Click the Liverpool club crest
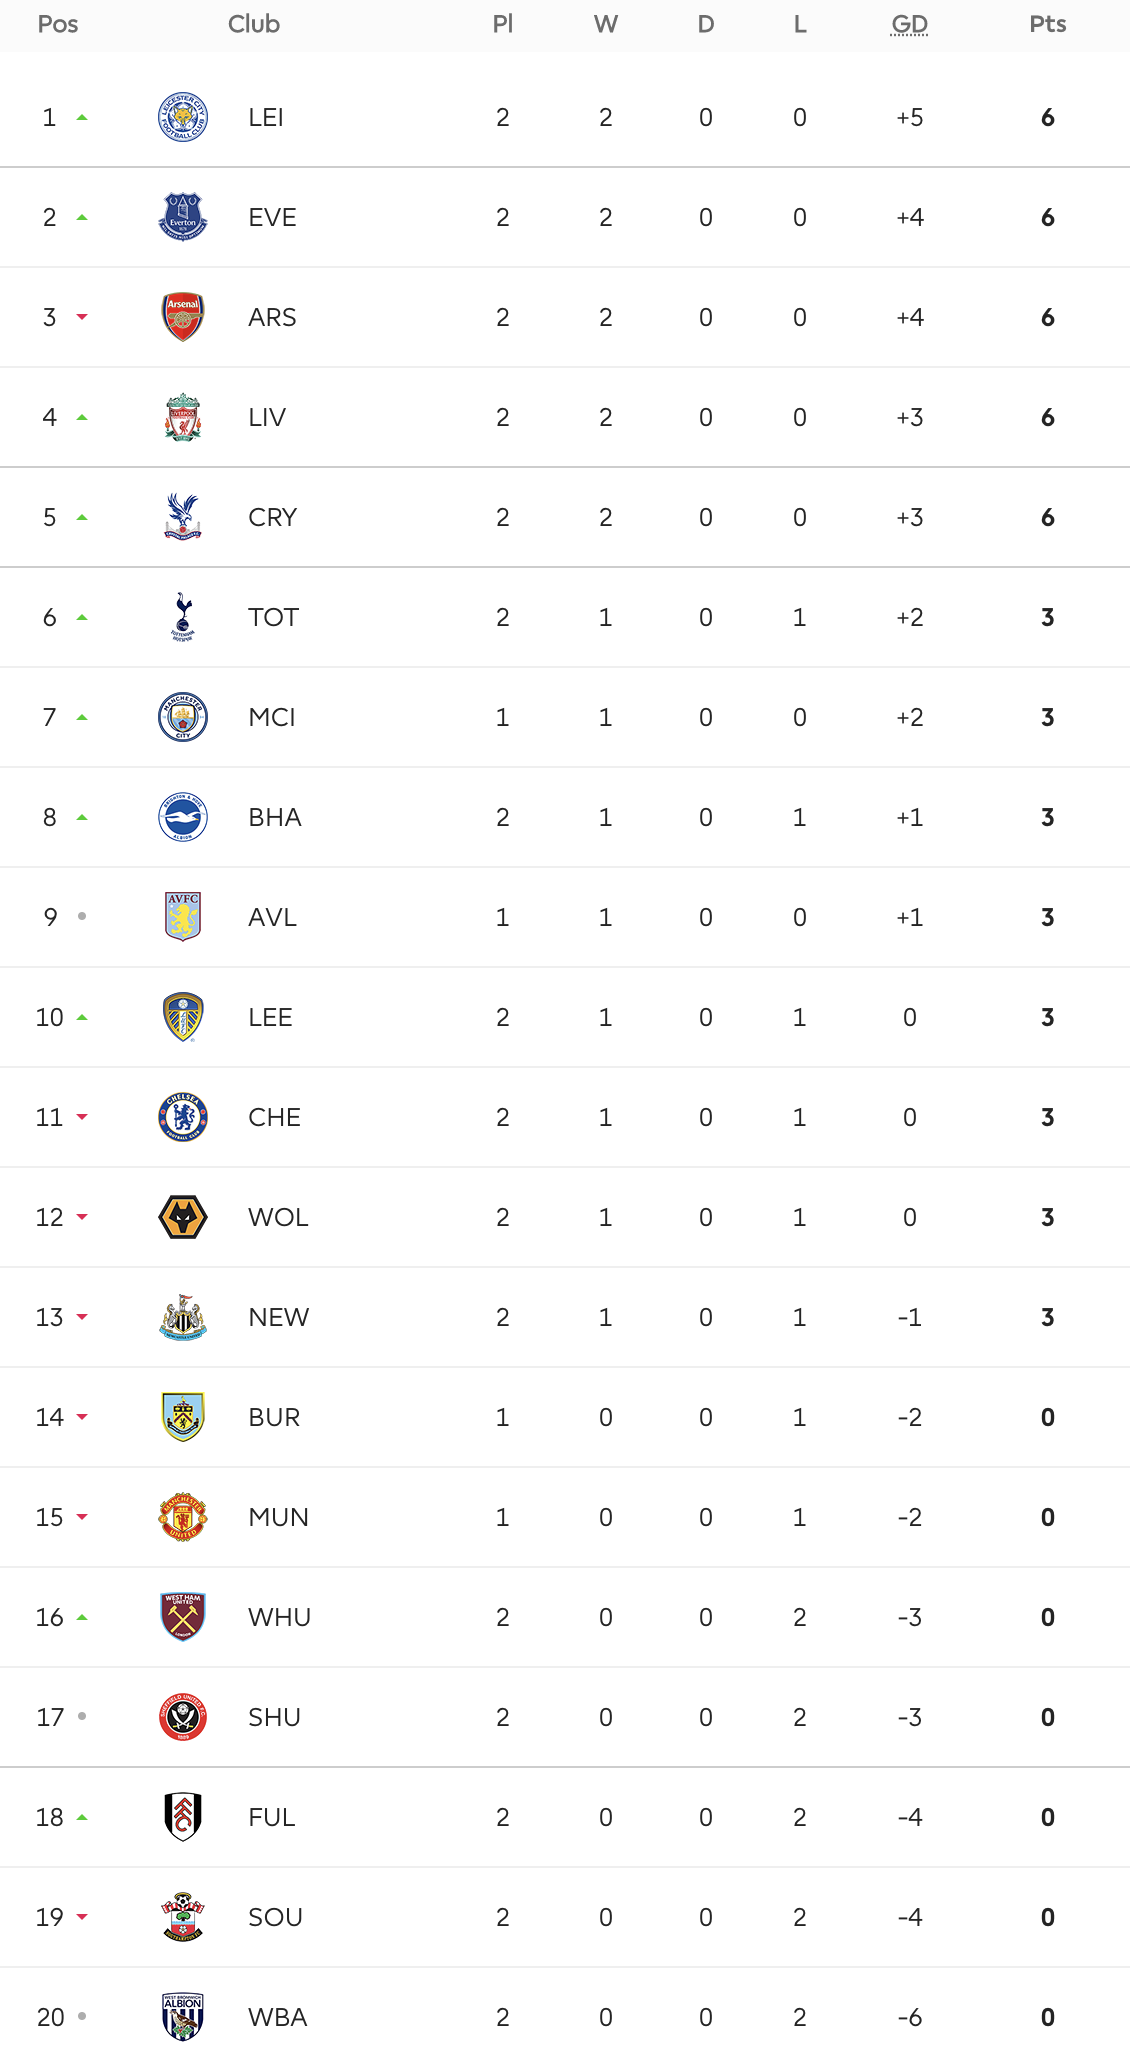This screenshot has height=2060, width=1130. (x=183, y=417)
